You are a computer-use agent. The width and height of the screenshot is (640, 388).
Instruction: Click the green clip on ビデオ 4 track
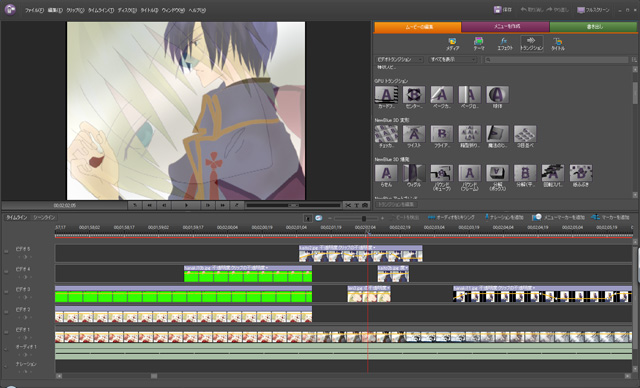coord(248,274)
